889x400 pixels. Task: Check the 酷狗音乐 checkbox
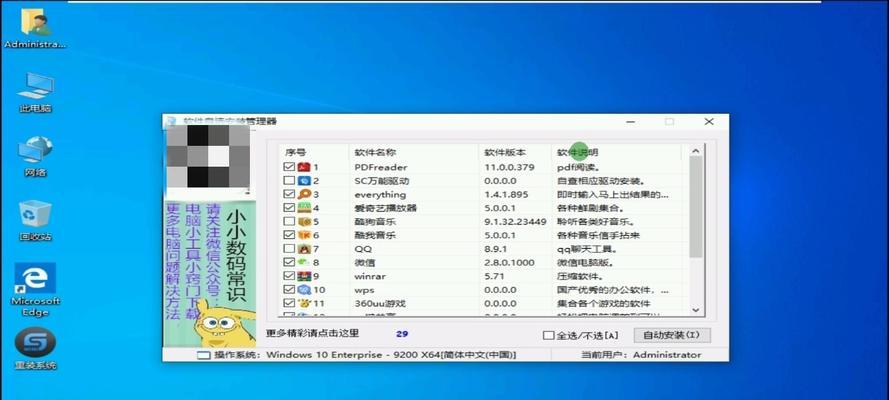tap(289, 222)
